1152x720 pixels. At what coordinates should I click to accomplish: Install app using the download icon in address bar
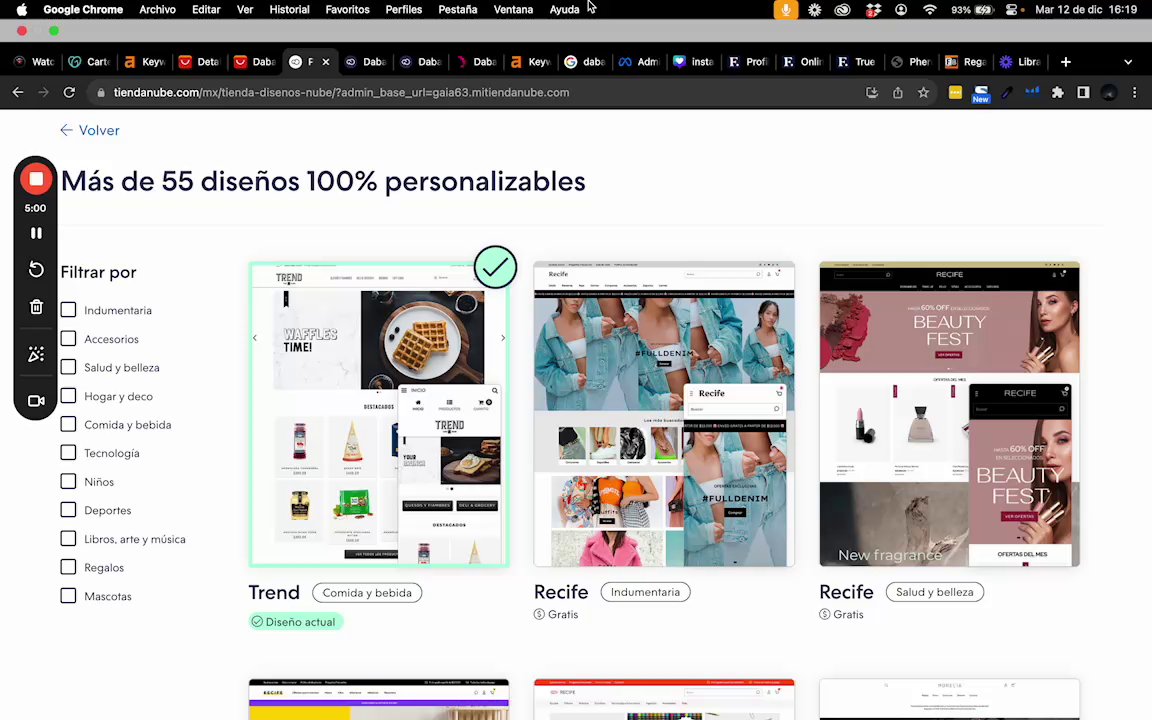pos(872,93)
